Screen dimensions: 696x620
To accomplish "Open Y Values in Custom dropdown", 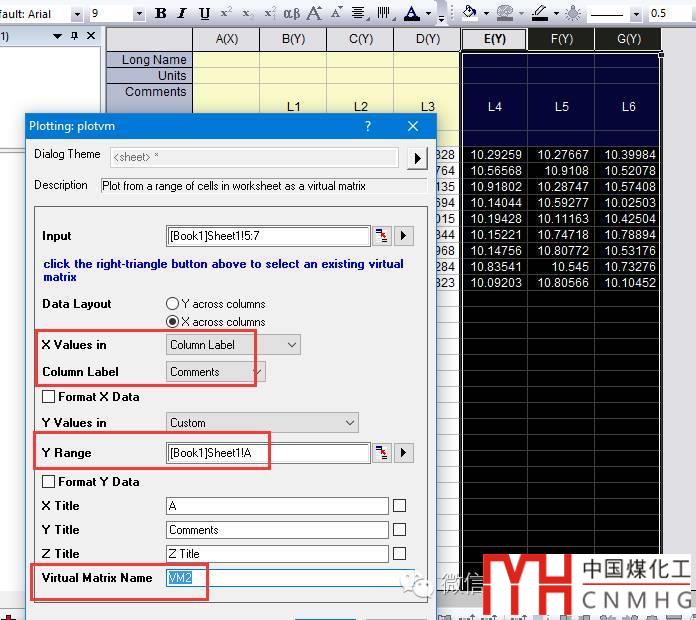I will click(262, 423).
